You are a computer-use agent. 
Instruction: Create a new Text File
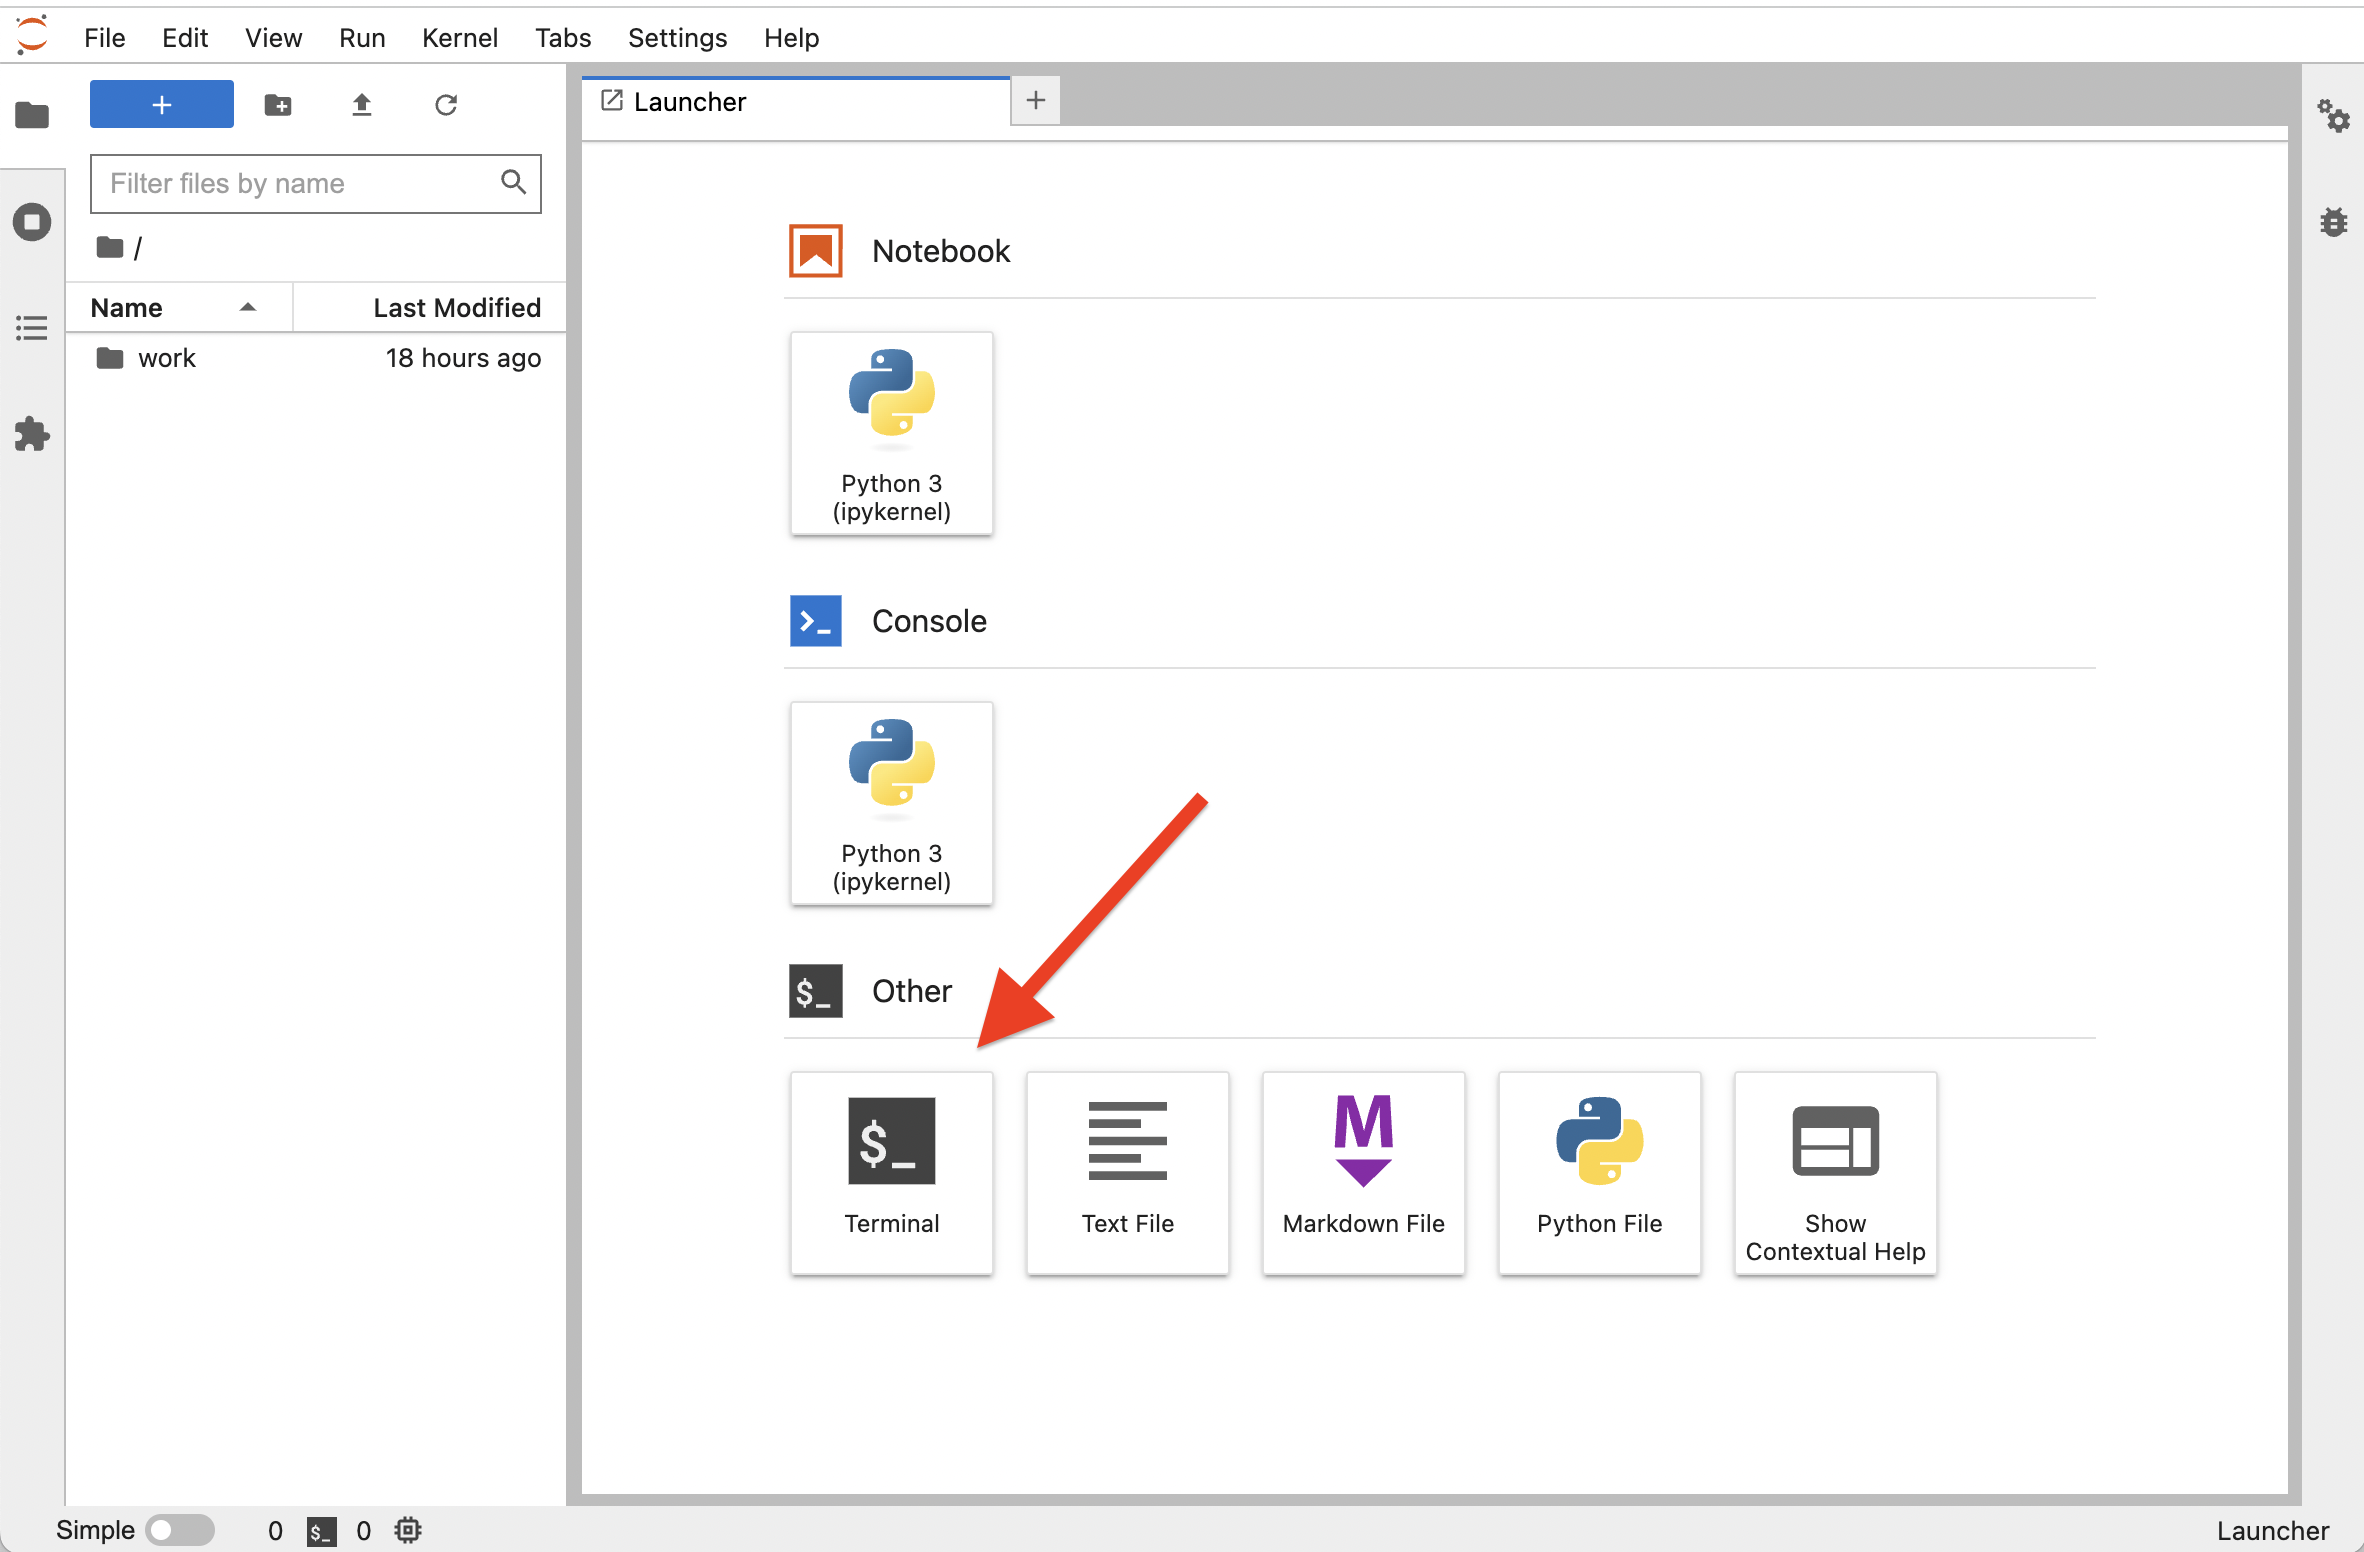[1126, 1171]
